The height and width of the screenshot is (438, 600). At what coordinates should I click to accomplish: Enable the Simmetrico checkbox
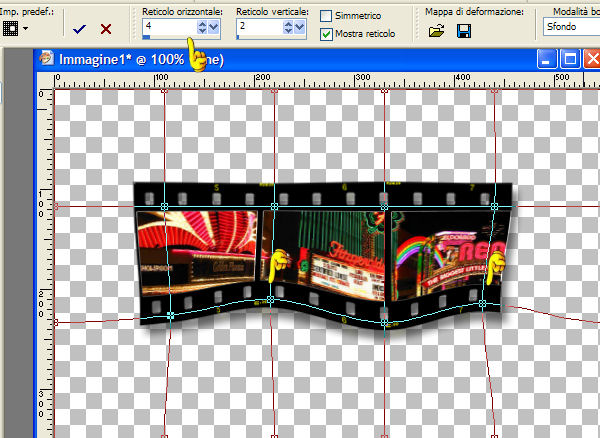point(326,16)
